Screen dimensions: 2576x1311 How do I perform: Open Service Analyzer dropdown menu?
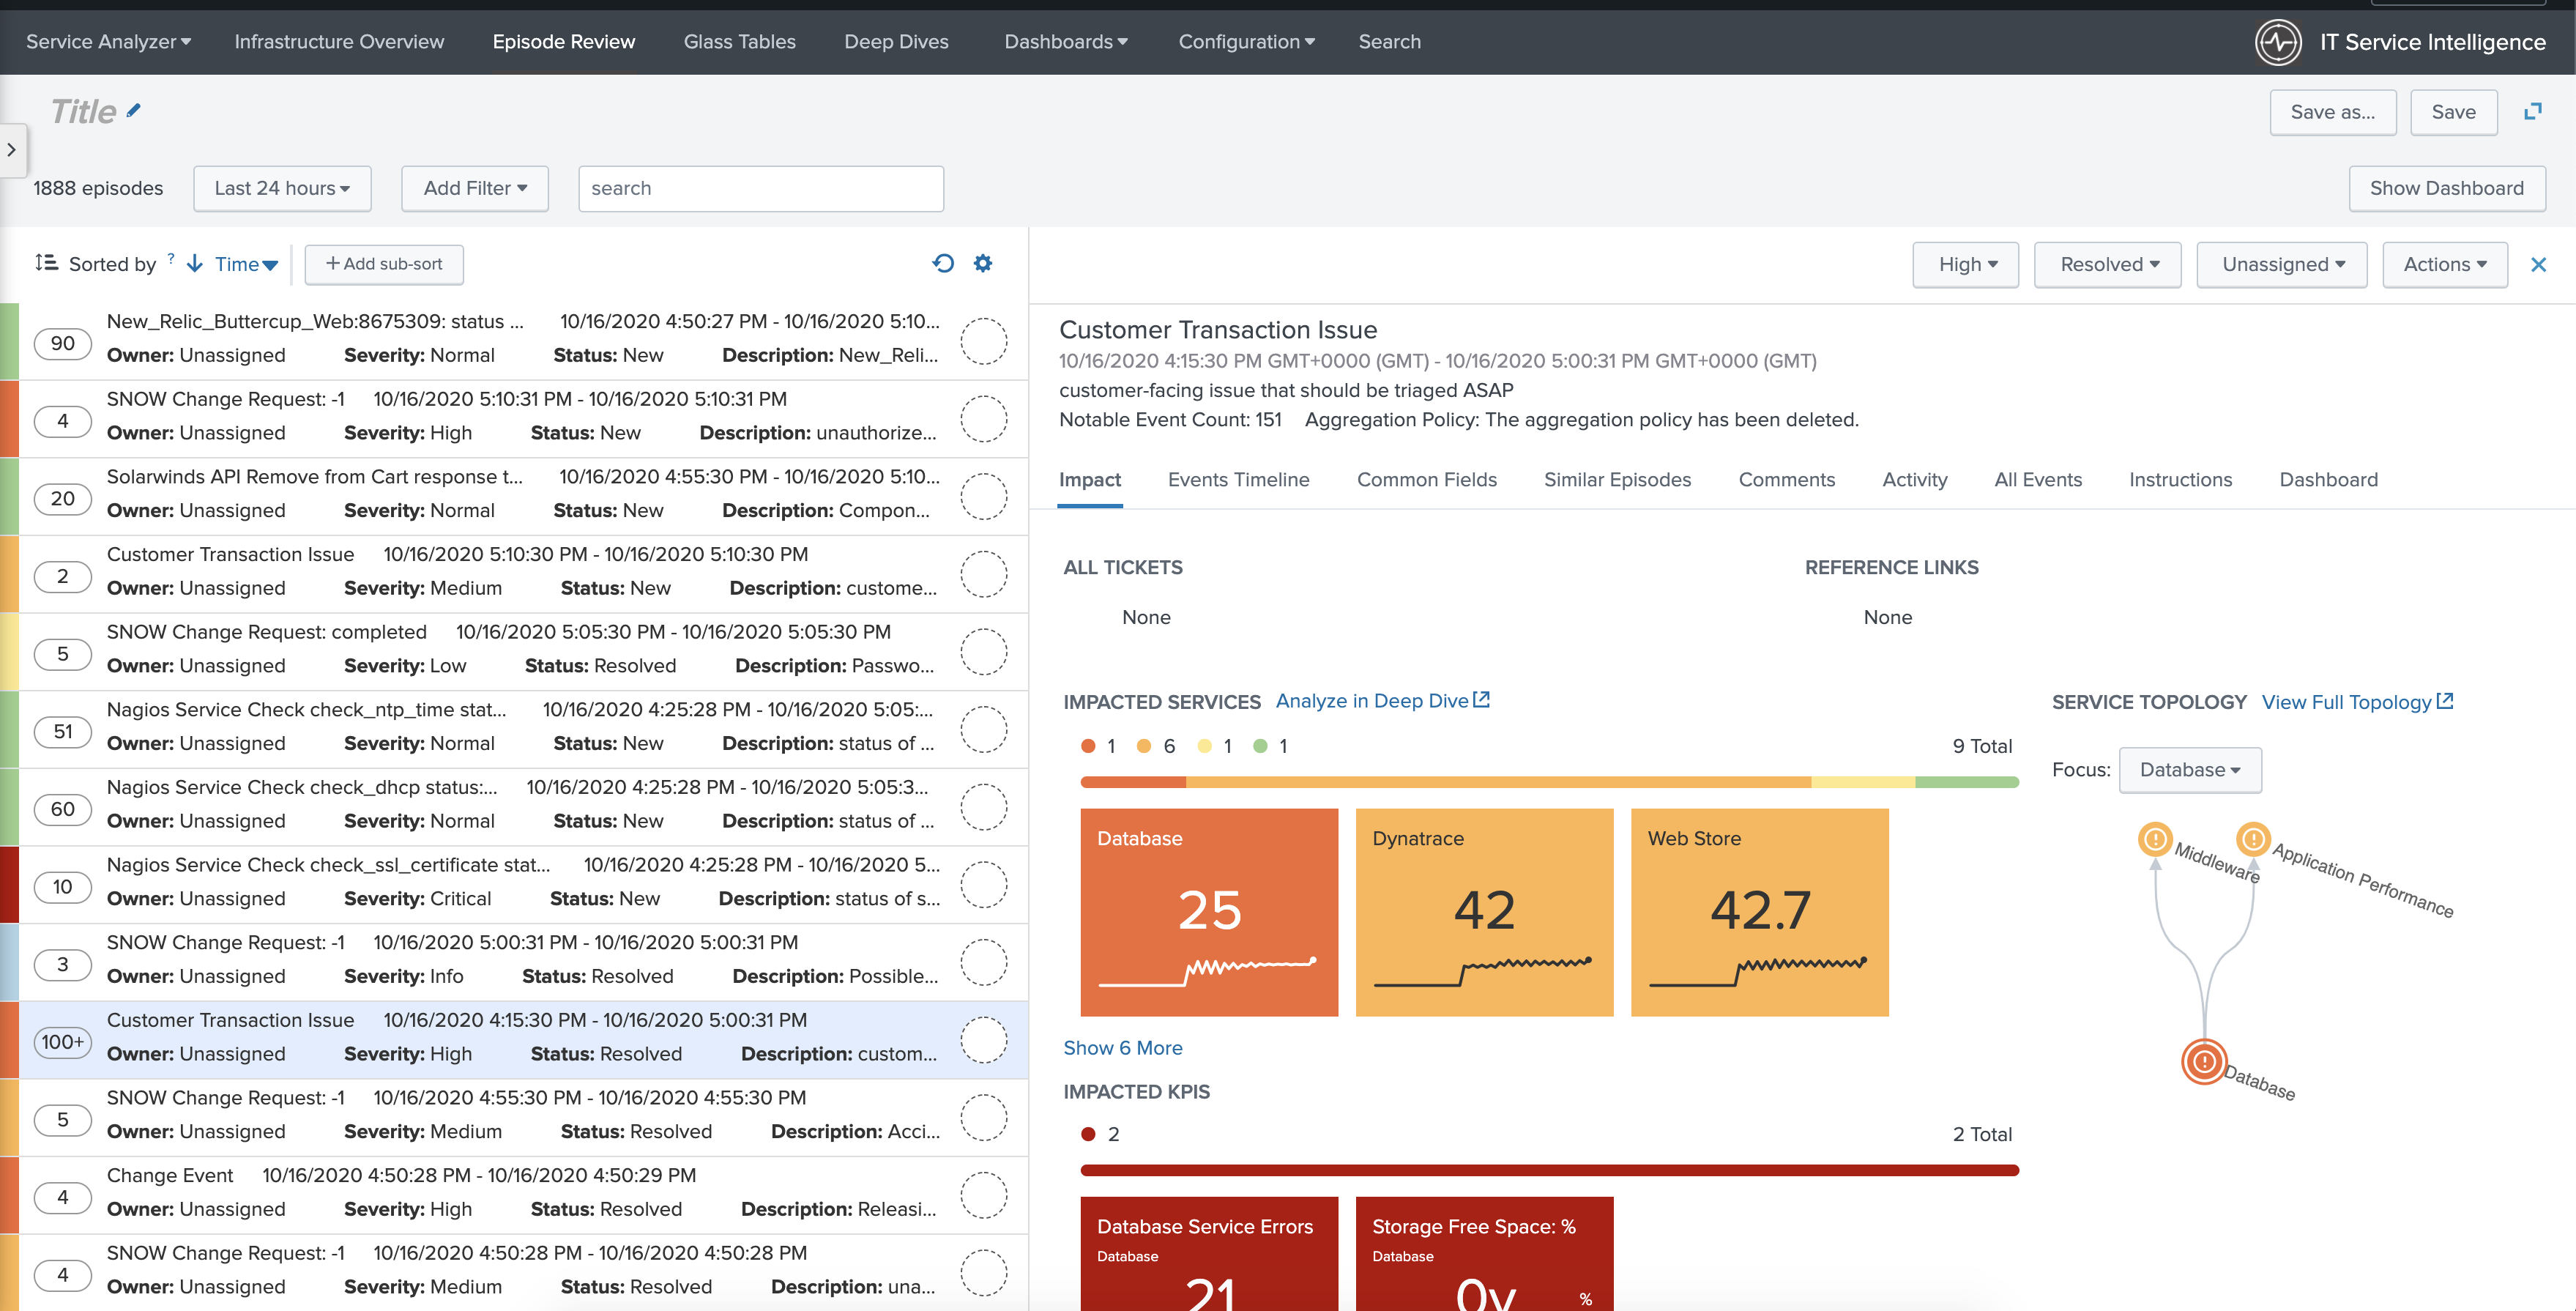coord(108,42)
